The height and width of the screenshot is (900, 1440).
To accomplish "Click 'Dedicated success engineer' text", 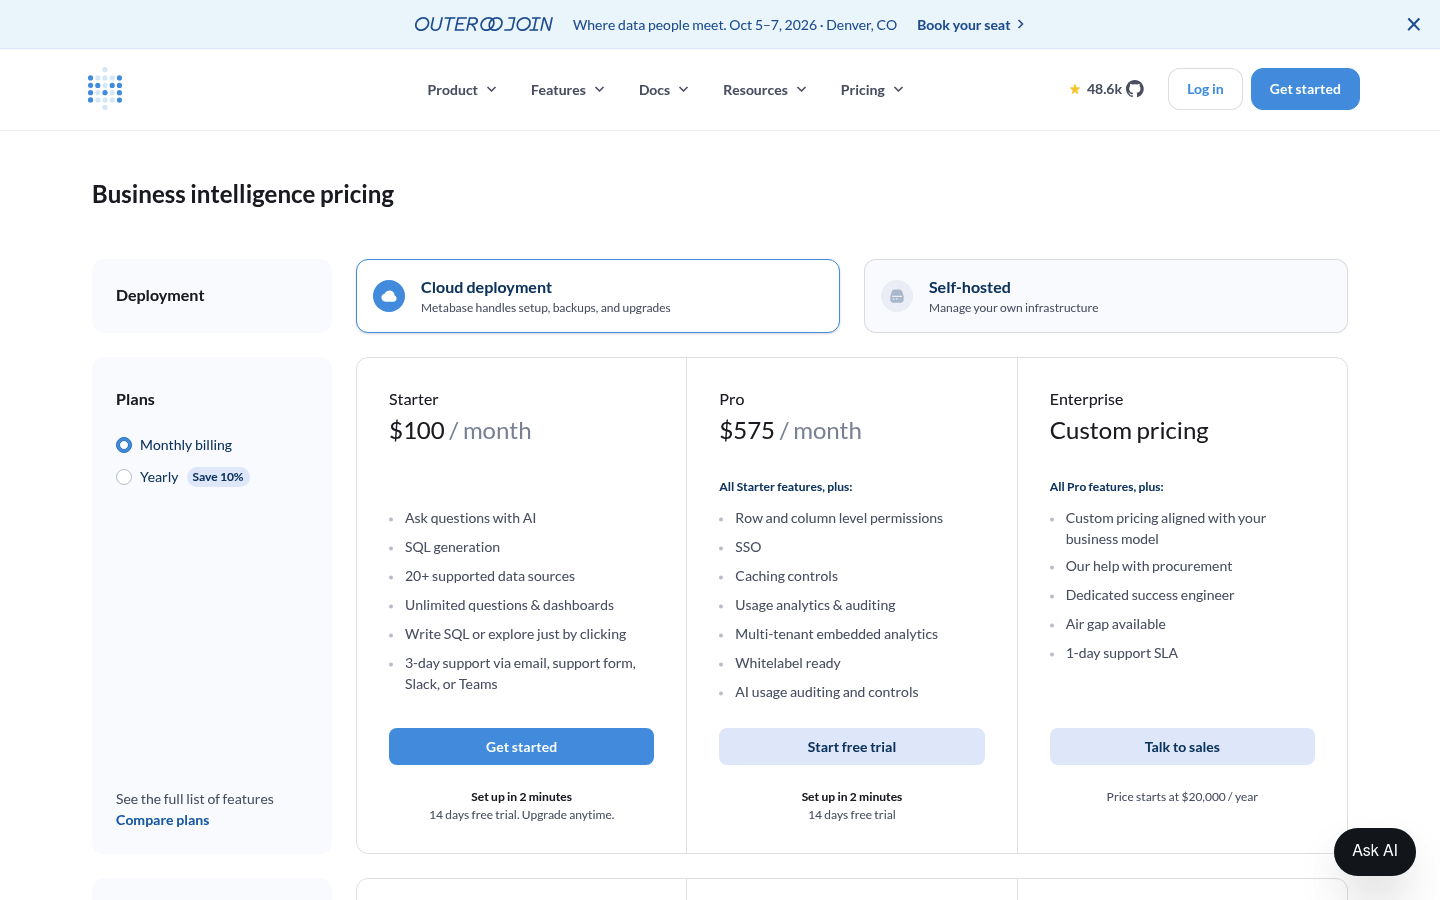I will [1150, 595].
